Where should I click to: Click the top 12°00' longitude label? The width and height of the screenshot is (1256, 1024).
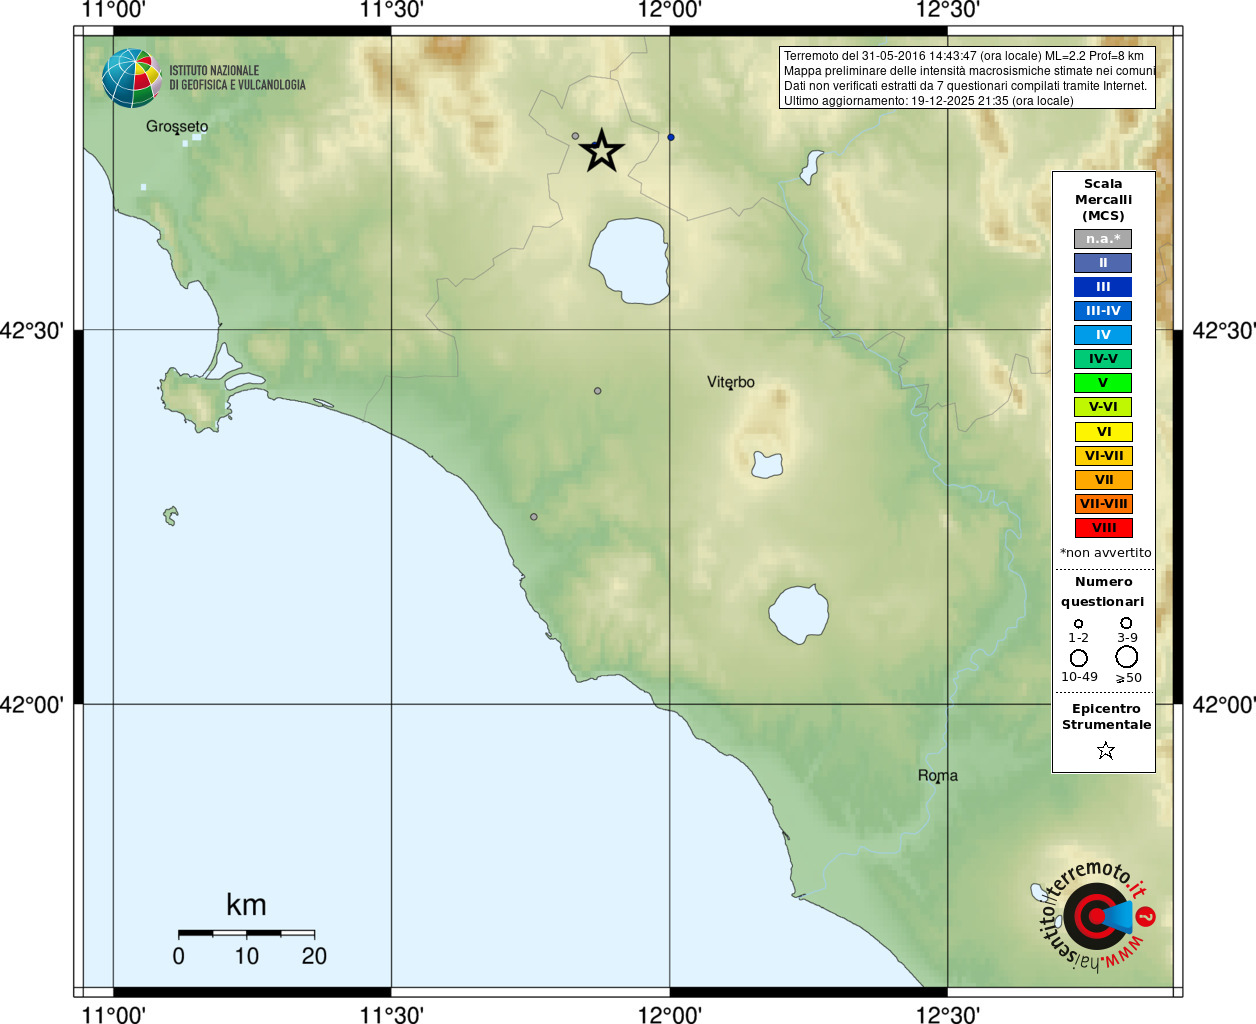(x=670, y=10)
